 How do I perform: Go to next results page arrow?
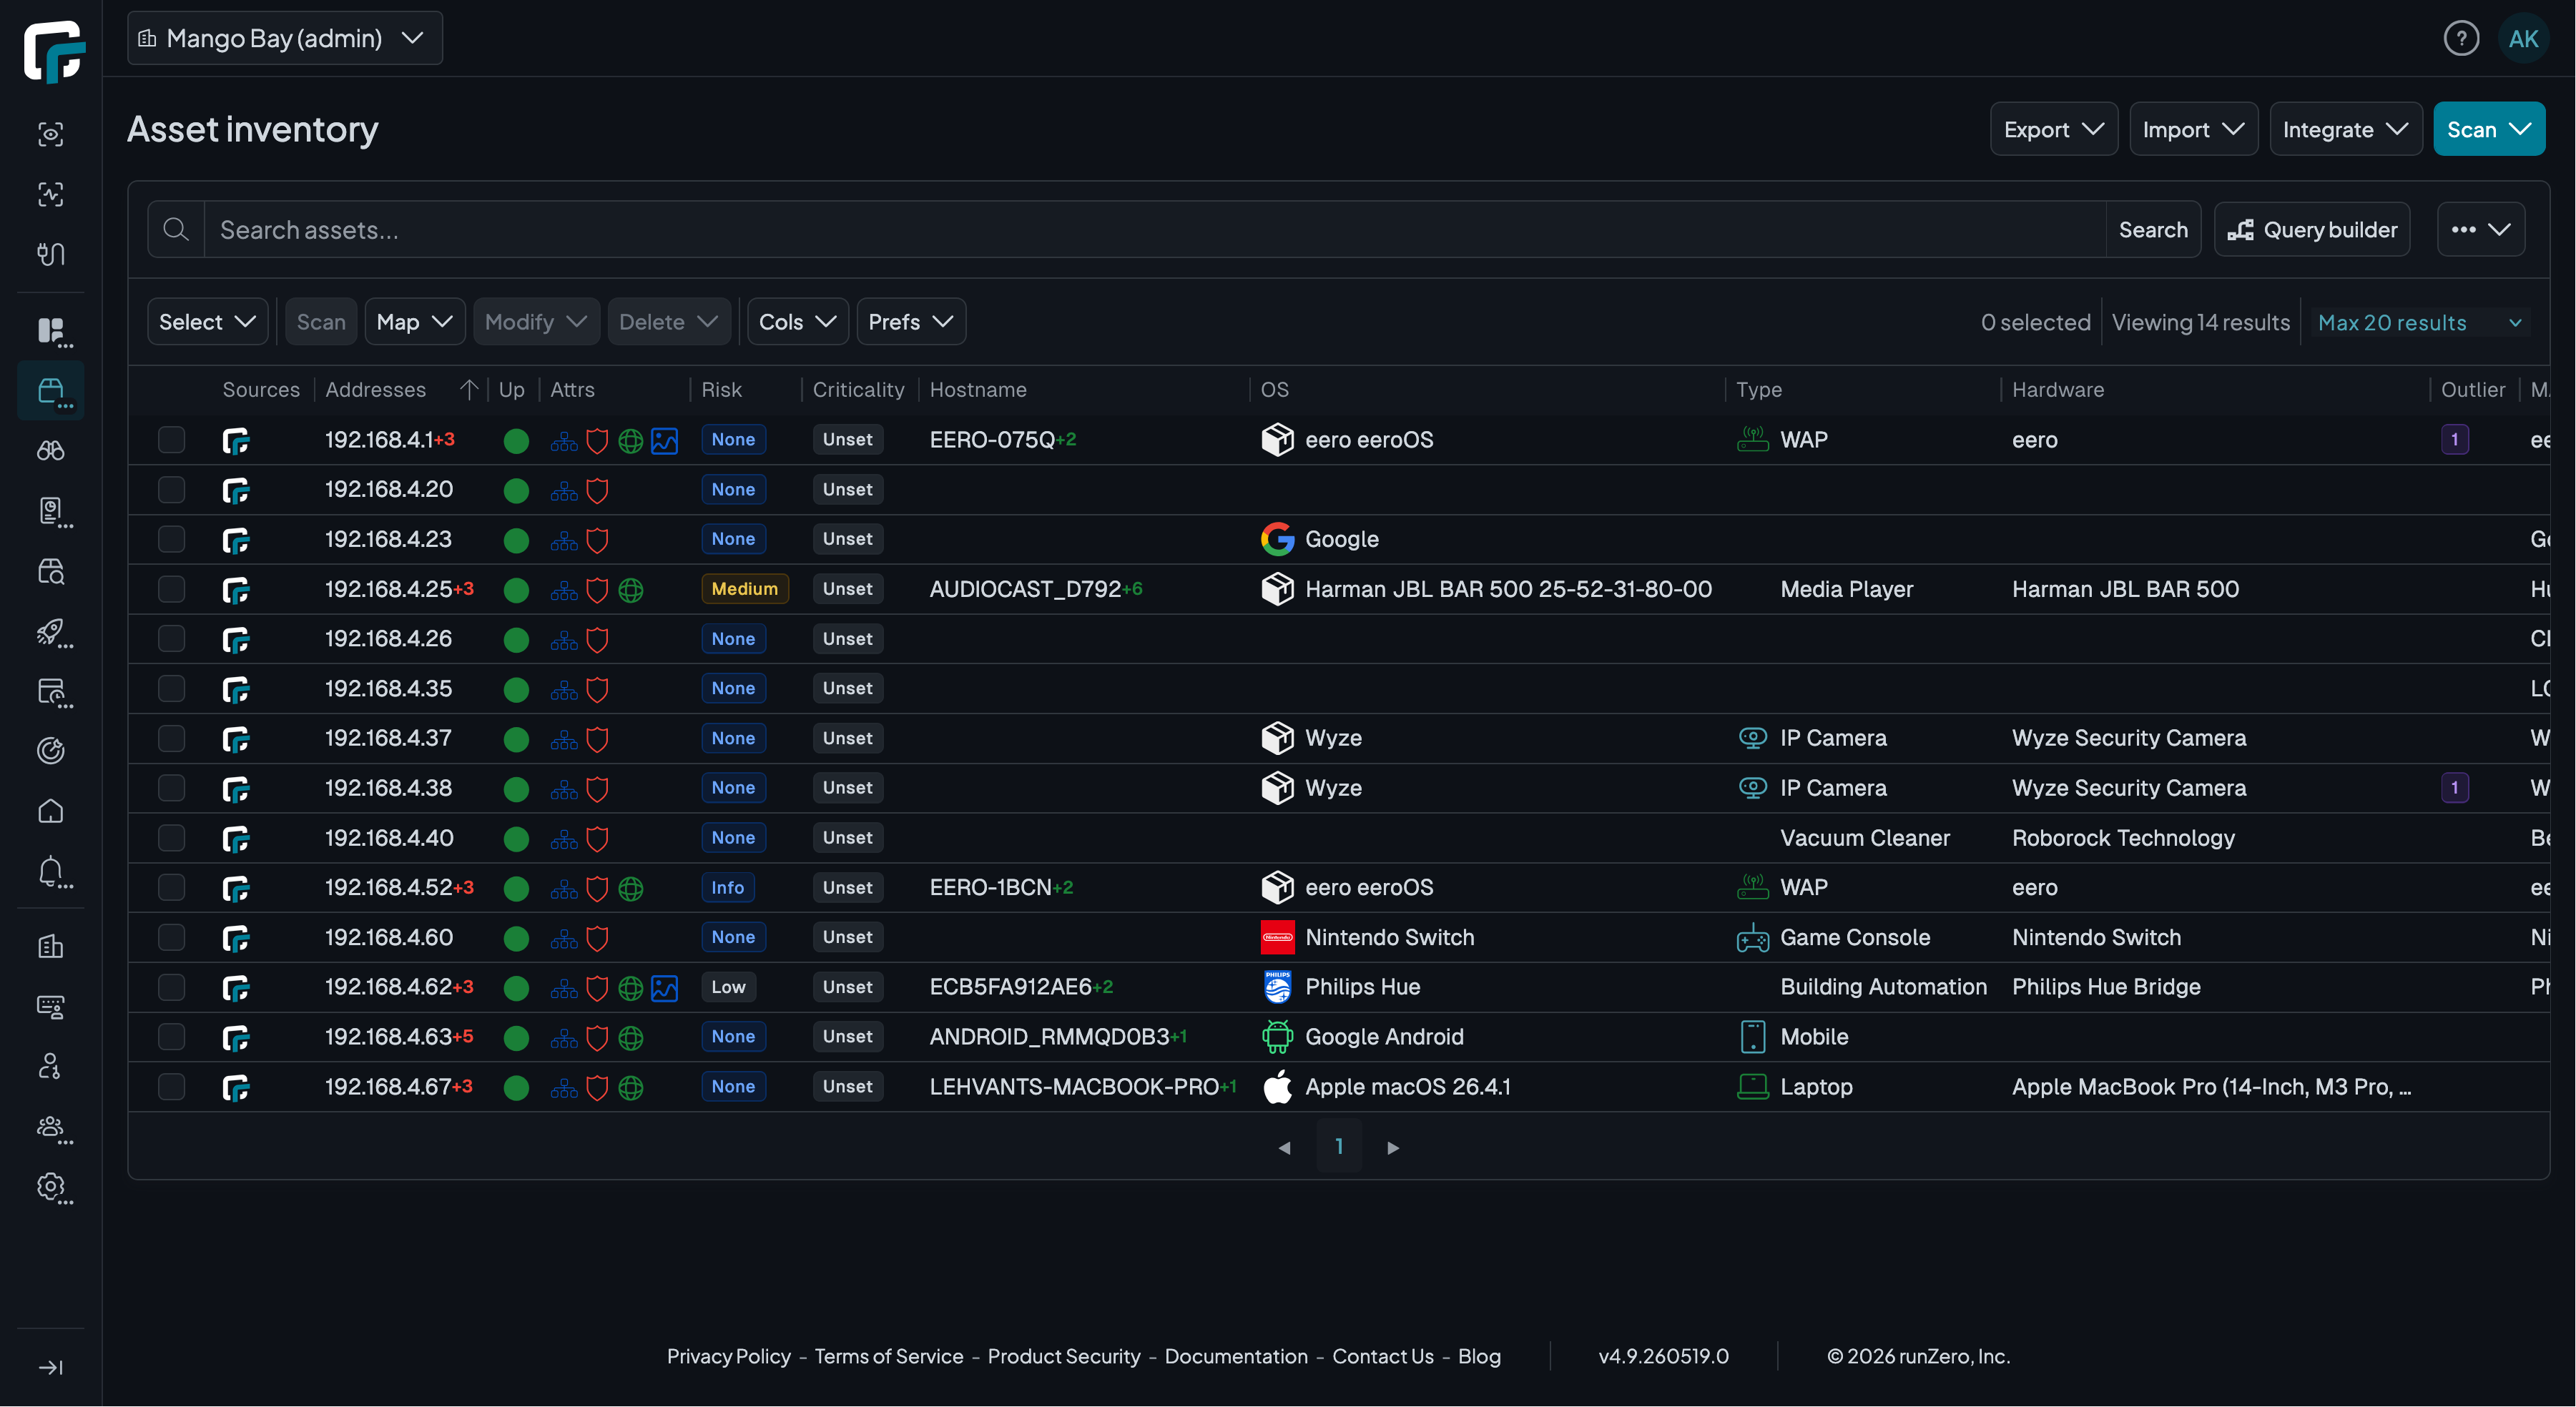coord(1393,1147)
